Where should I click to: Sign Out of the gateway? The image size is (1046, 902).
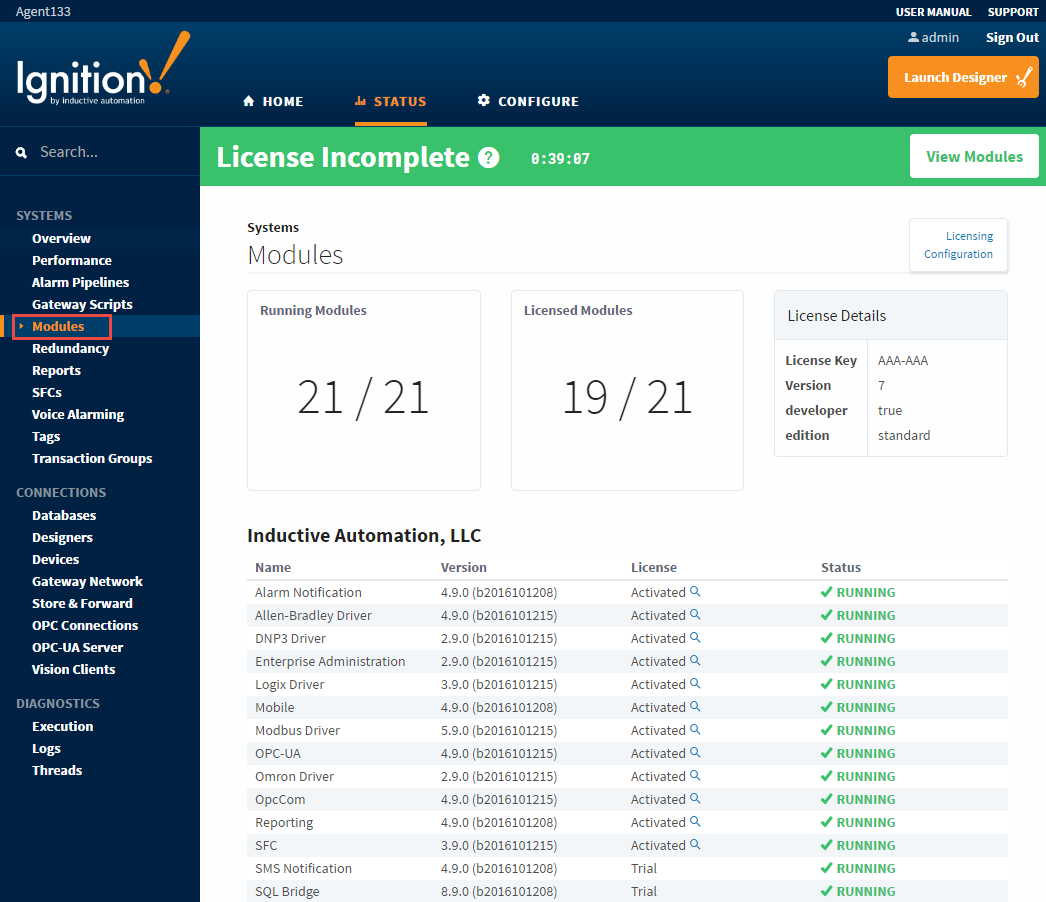click(x=1011, y=37)
